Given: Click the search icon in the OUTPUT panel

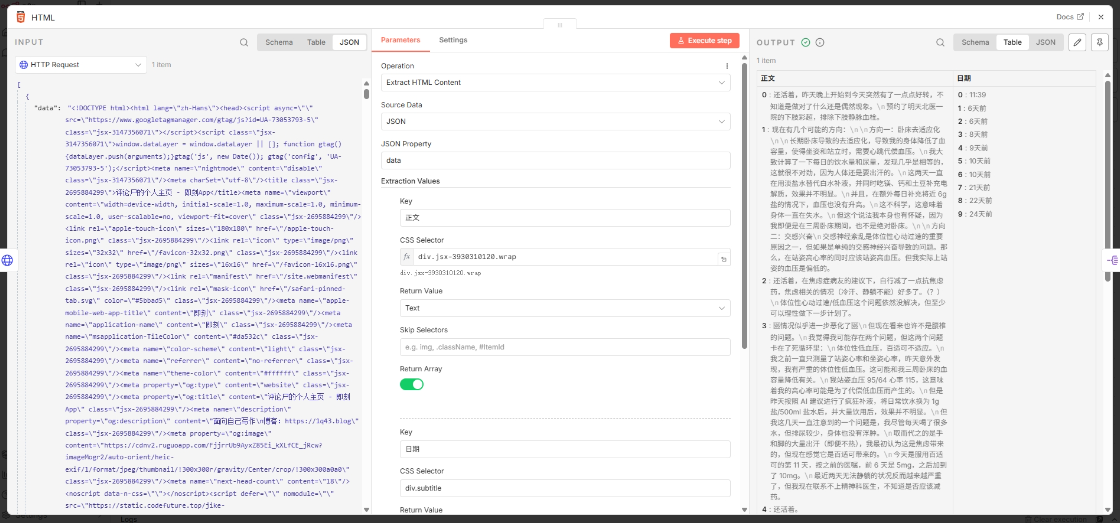Looking at the screenshot, I should [x=939, y=42].
